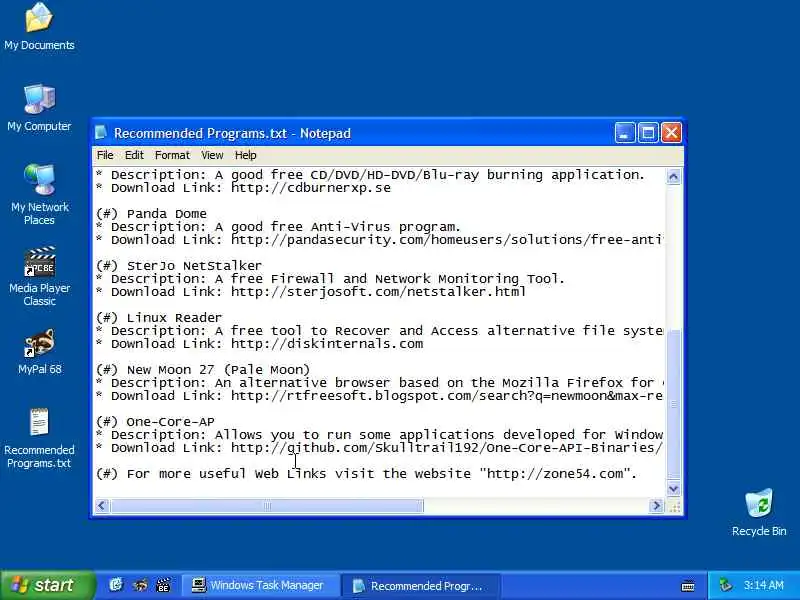Screen dimensions: 800x600
Task: Open My Computer desktop icon
Action: coord(39,108)
